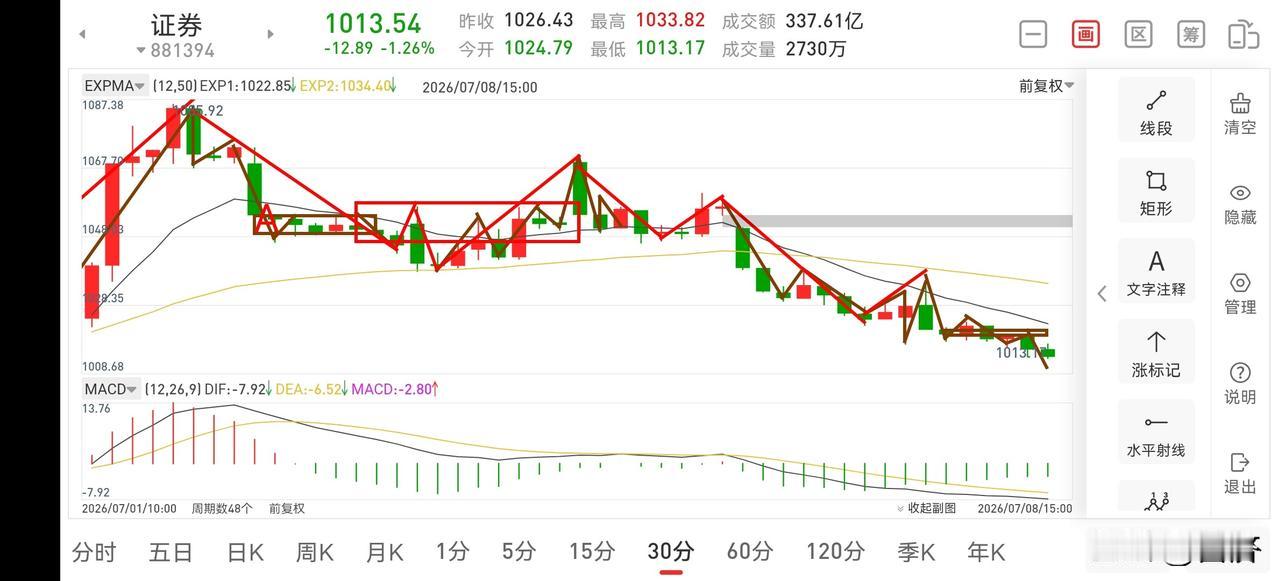Switch to the 5分 period tab

[519, 552]
